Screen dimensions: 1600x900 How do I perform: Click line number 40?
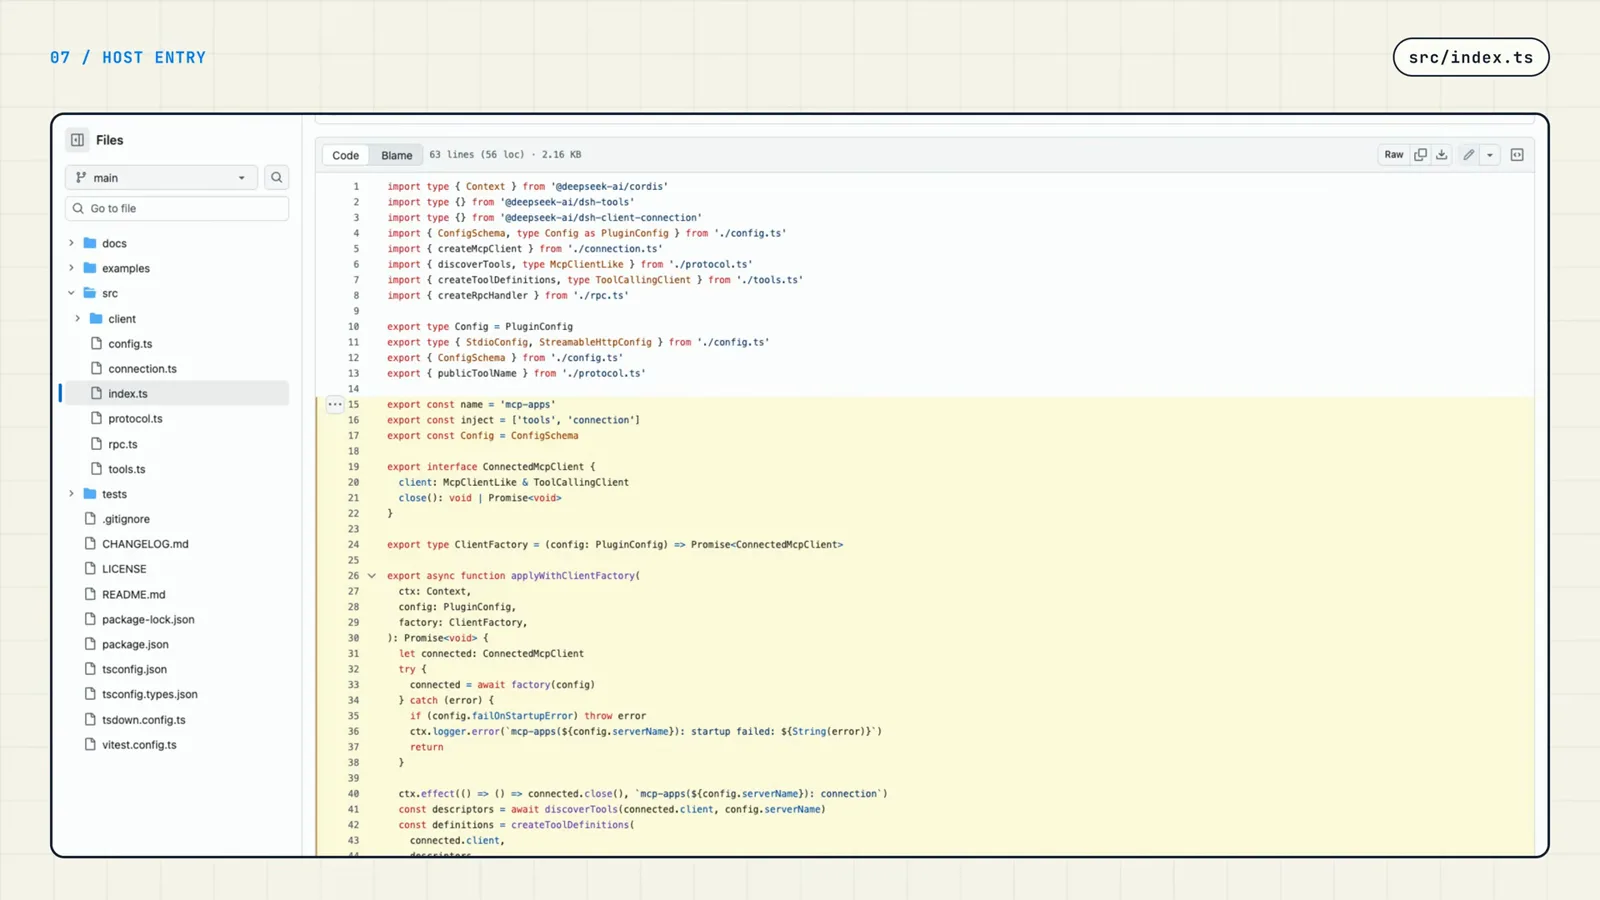(x=353, y=794)
